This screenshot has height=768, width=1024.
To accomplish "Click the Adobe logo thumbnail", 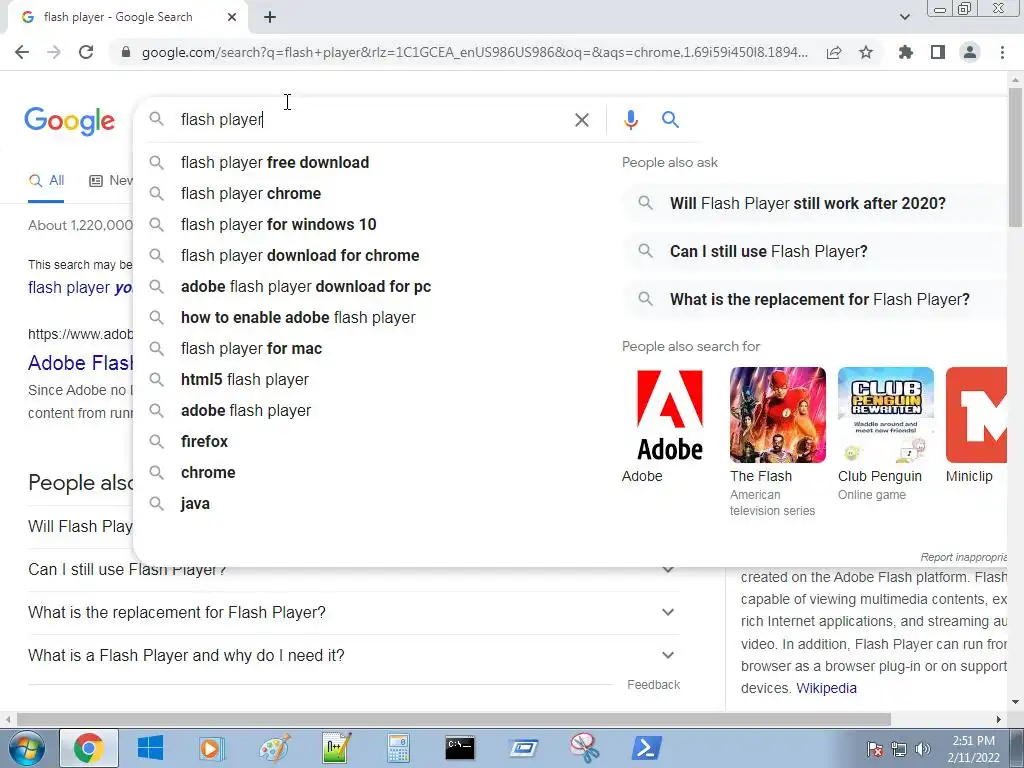I will (x=669, y=415).
